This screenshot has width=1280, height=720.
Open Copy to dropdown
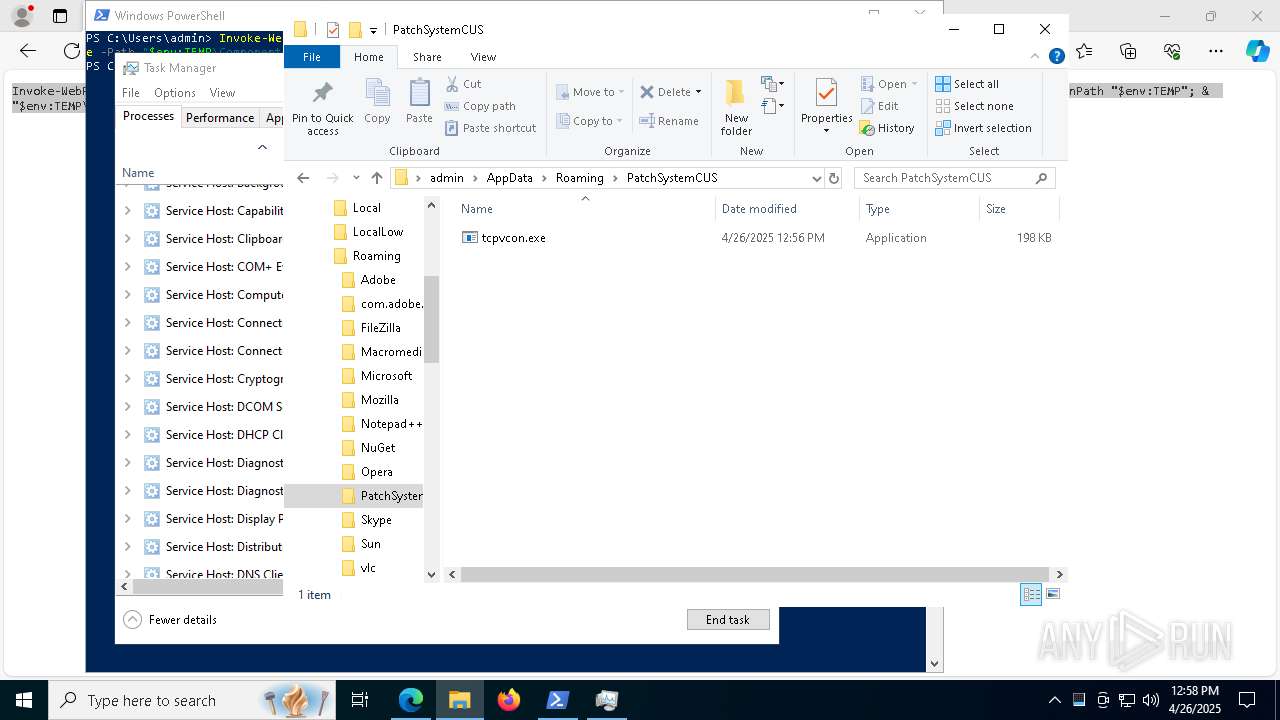[589, 121]
